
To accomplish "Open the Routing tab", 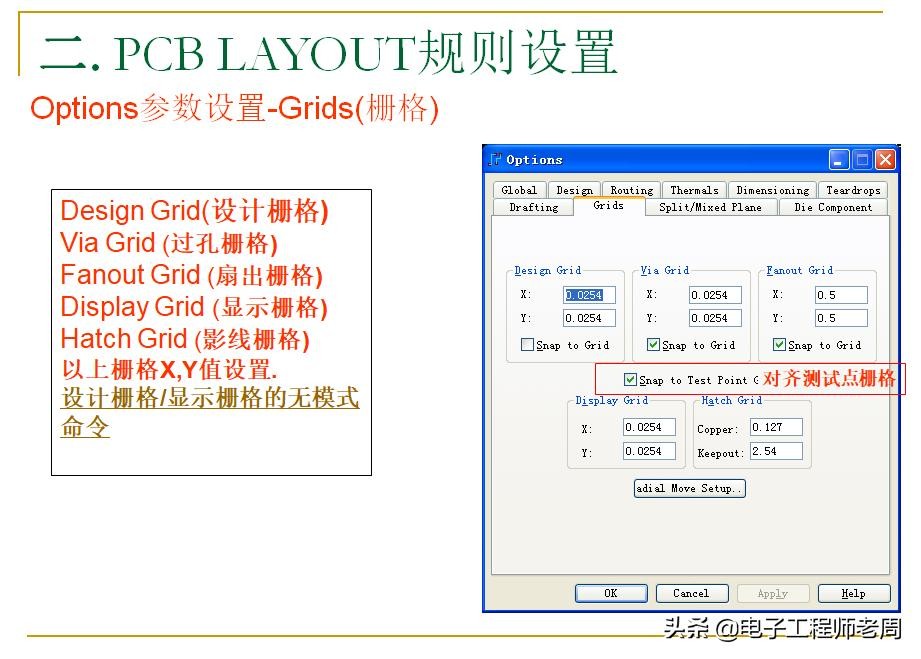I will 632,190.
